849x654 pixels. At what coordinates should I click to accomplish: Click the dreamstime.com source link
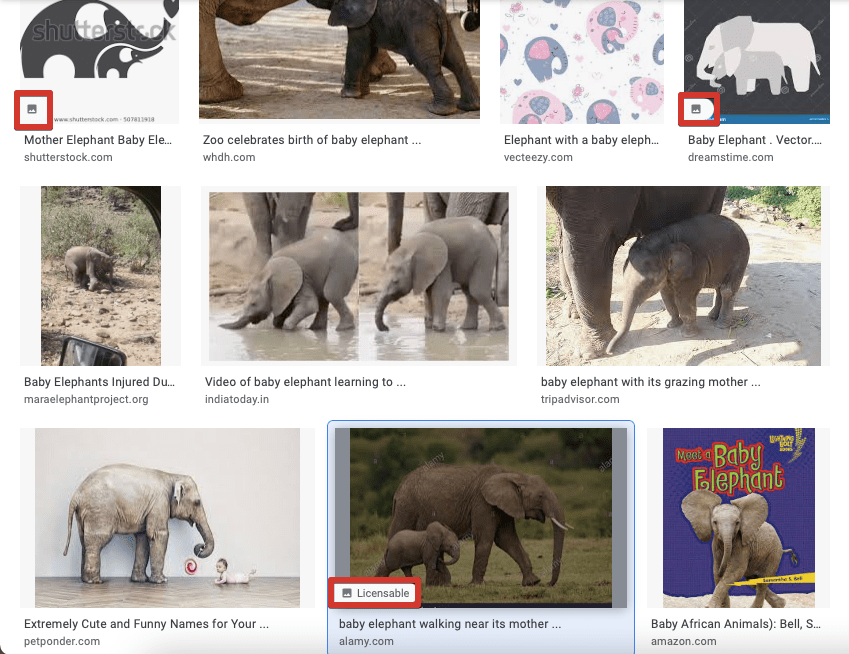pos(730,157)
